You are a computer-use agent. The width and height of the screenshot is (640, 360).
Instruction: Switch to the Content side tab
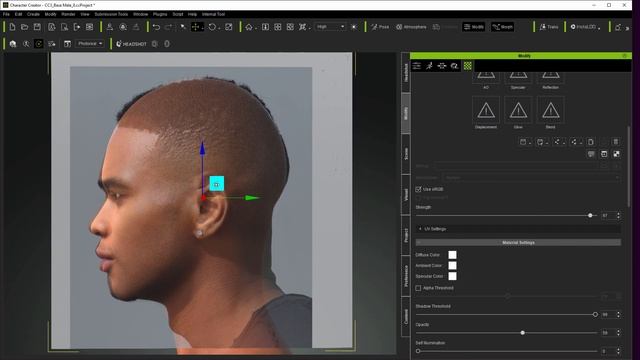pos(406,316)
